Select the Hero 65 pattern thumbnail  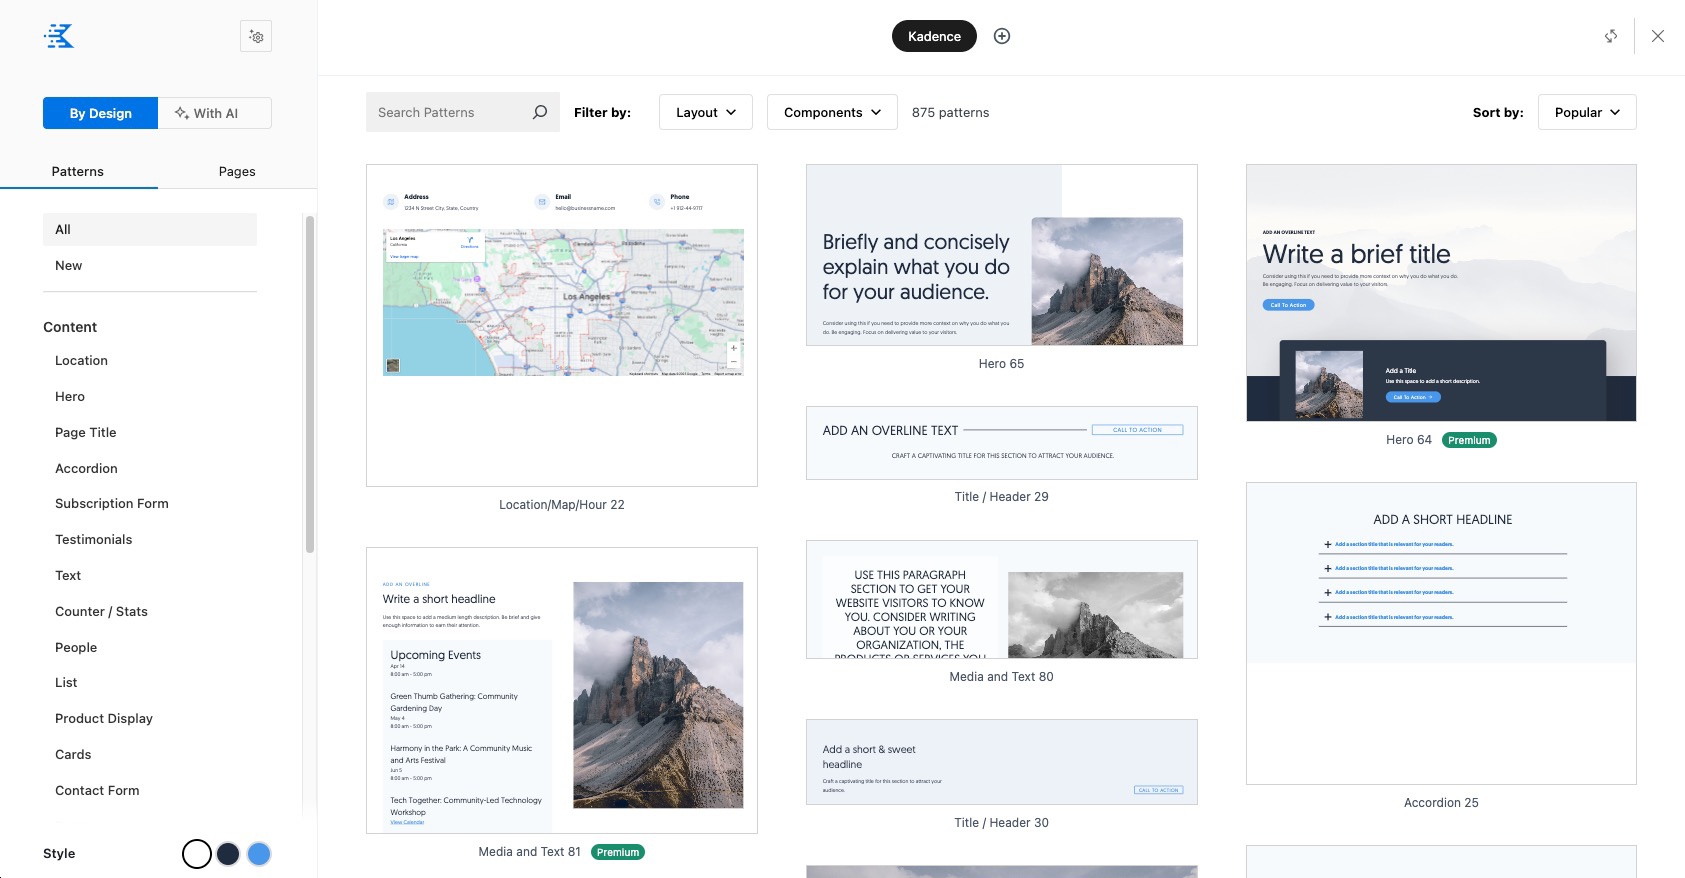pos(1001,255)
